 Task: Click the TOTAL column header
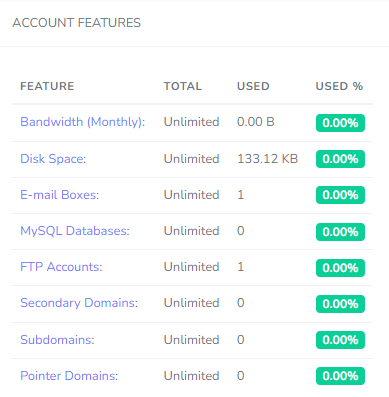coord(183,86)
